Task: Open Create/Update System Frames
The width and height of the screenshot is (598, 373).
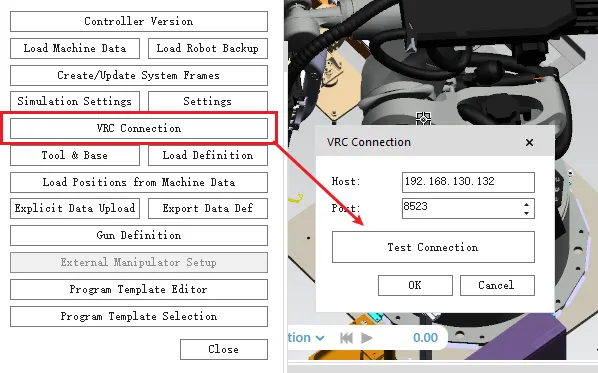Action: pos(139,76)
